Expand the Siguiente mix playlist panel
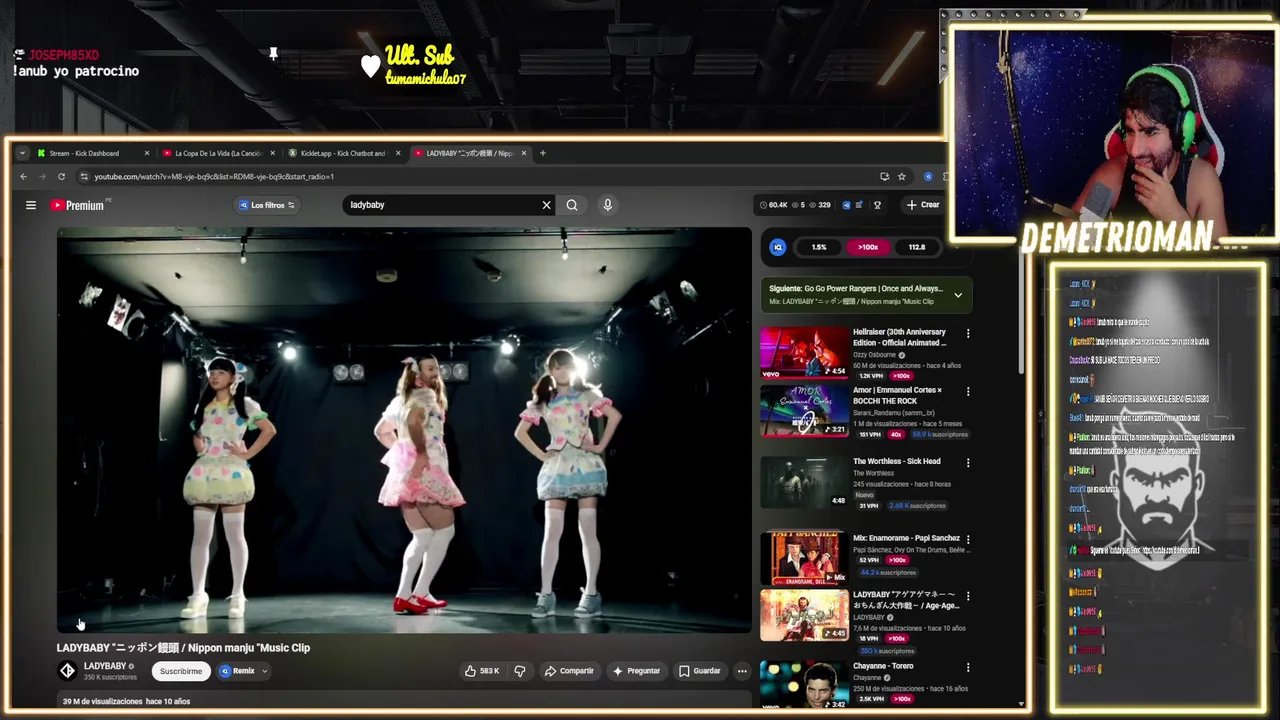The width and height of the screenshot is (1280, 720). tap(958, 295)
